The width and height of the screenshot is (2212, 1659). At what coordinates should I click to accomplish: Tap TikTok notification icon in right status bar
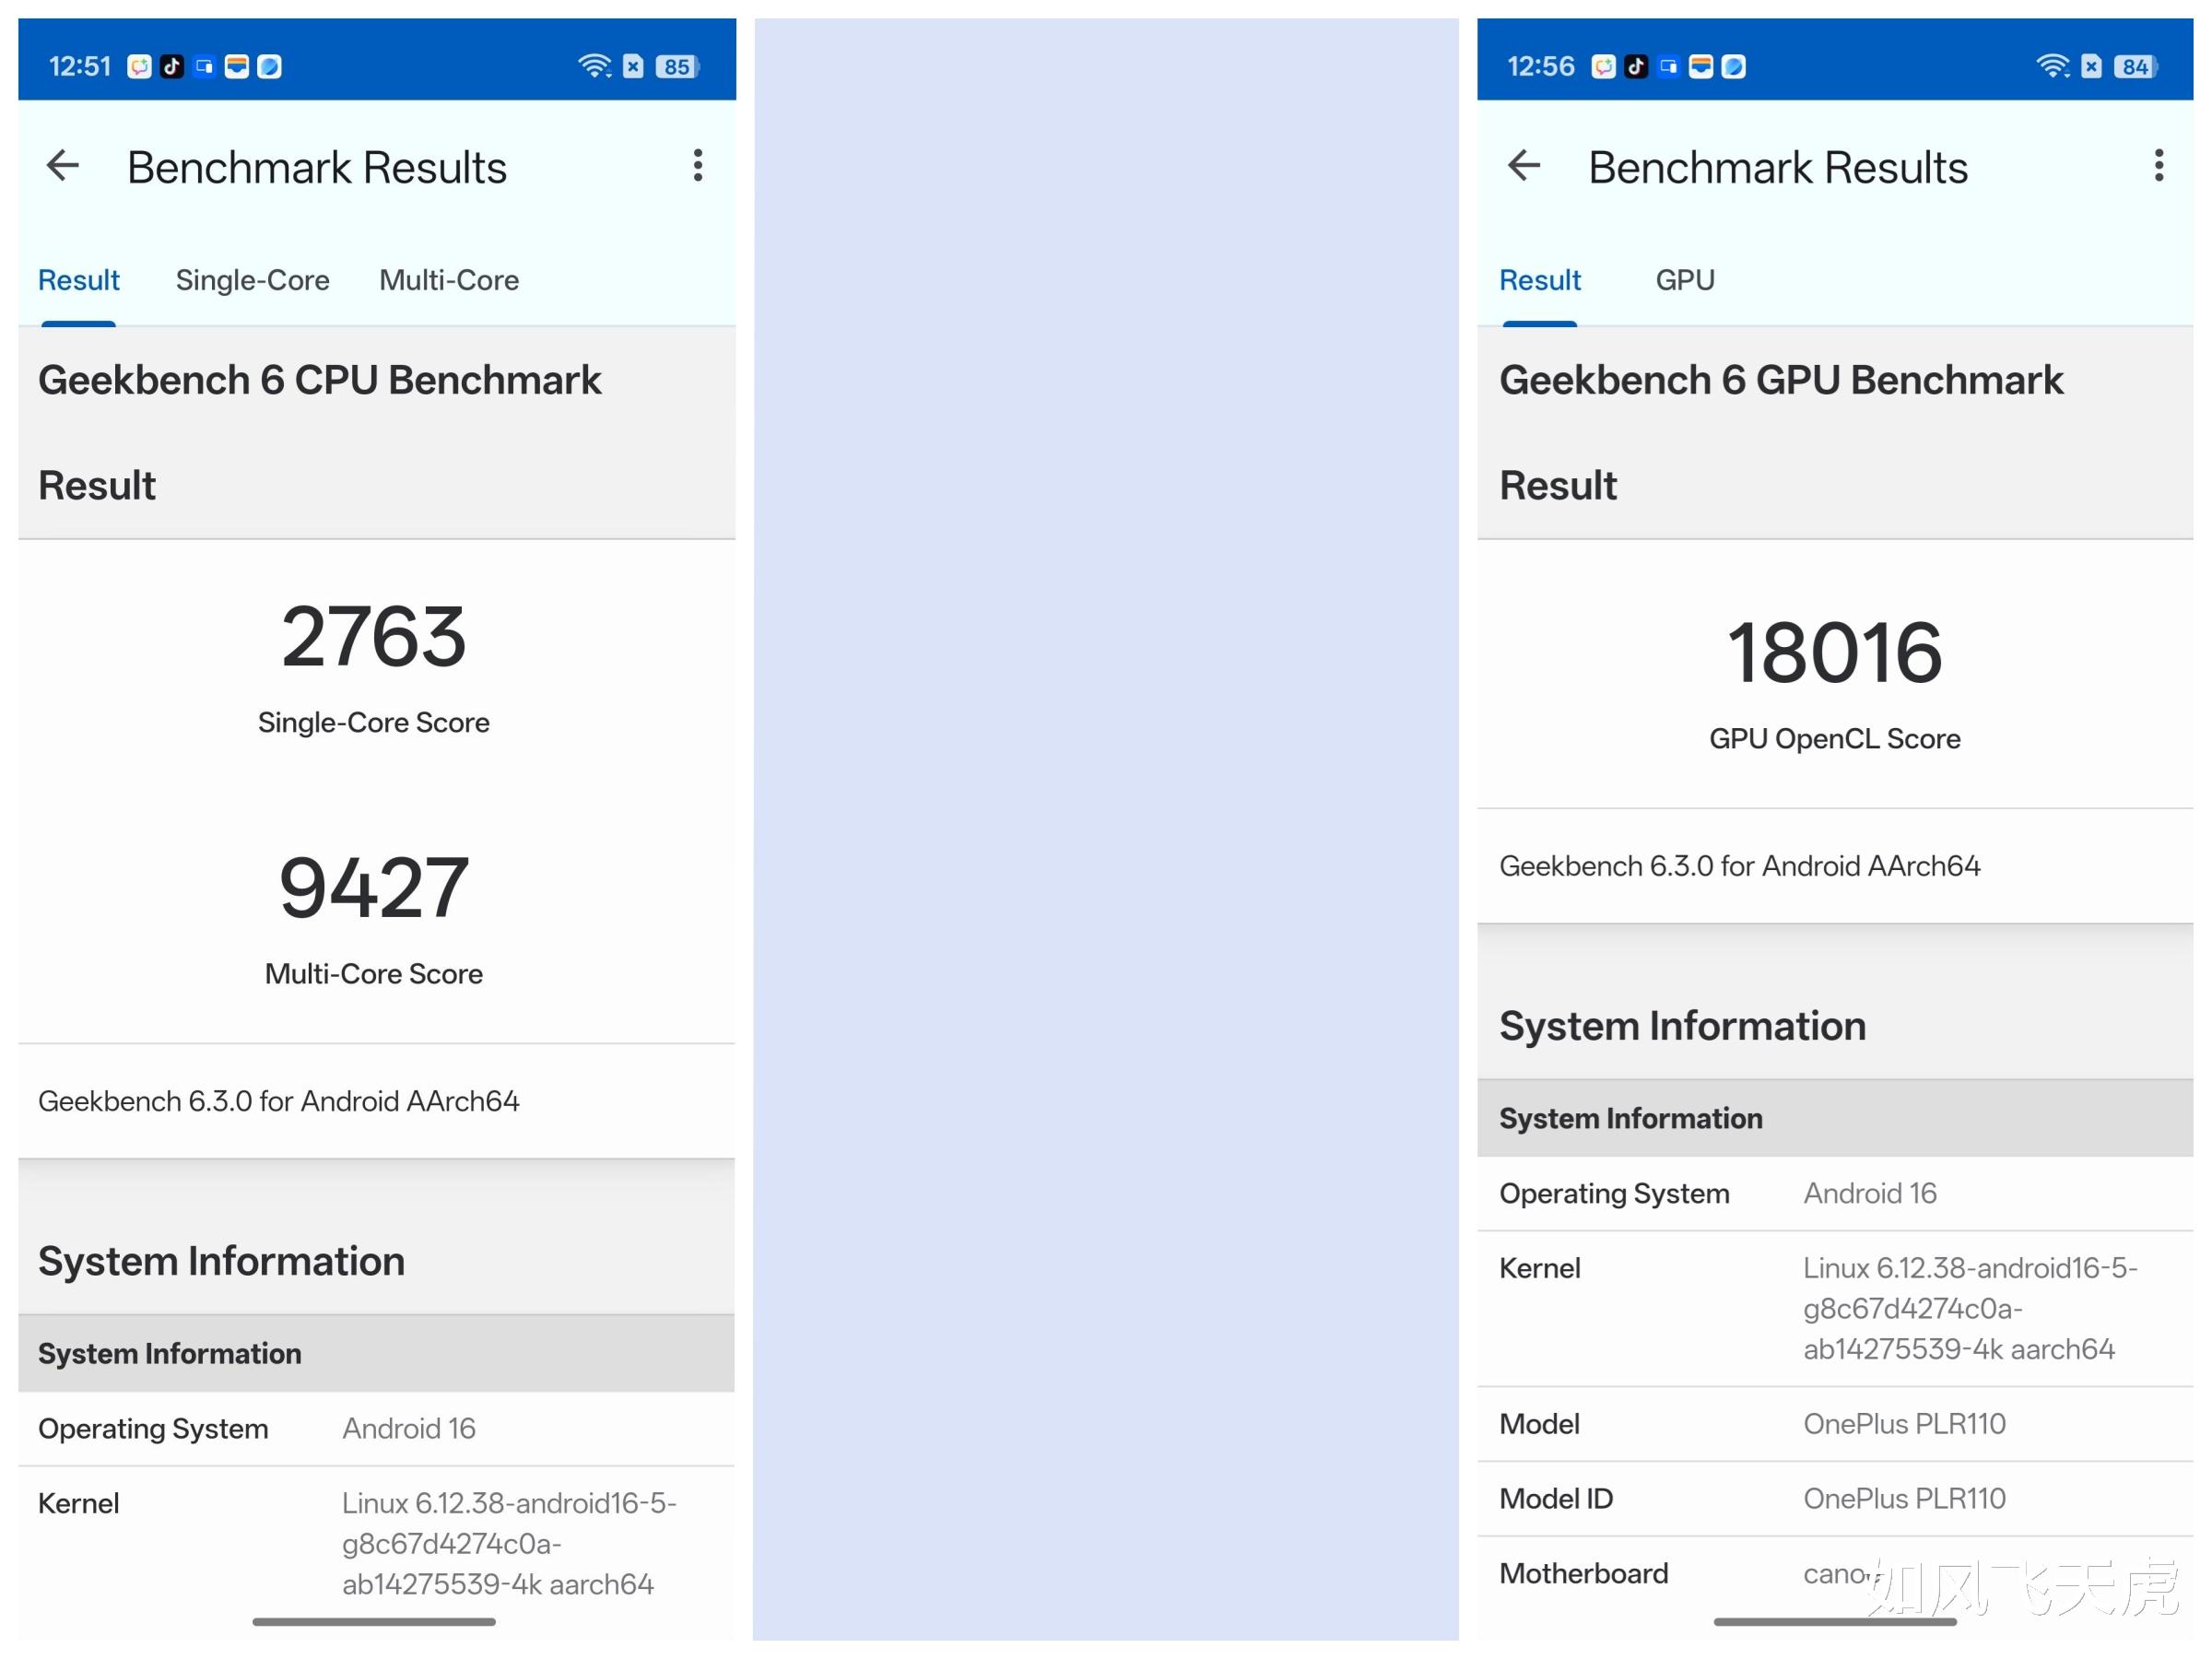click(x=1636, y=67)
